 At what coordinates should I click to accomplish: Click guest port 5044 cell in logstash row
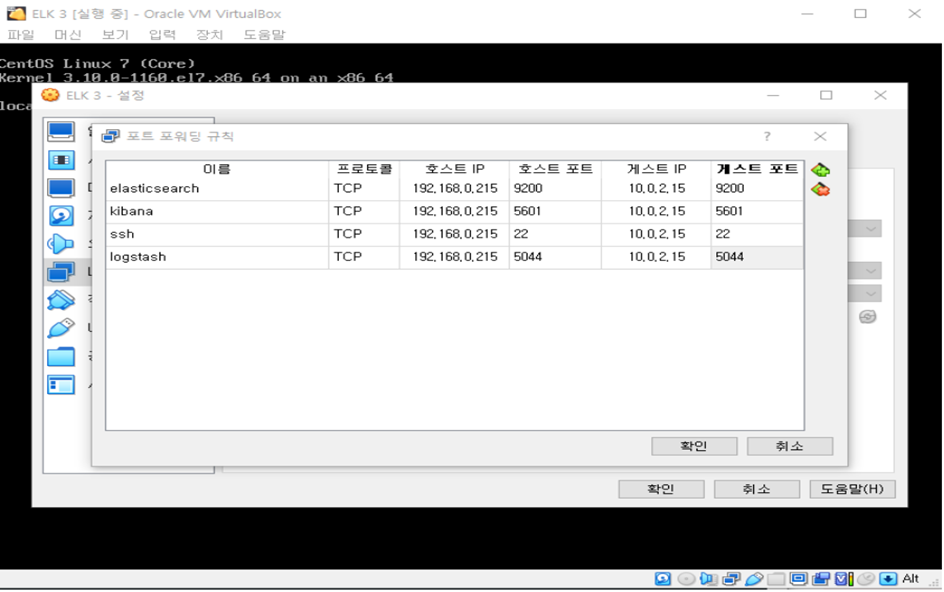[757, 257]
